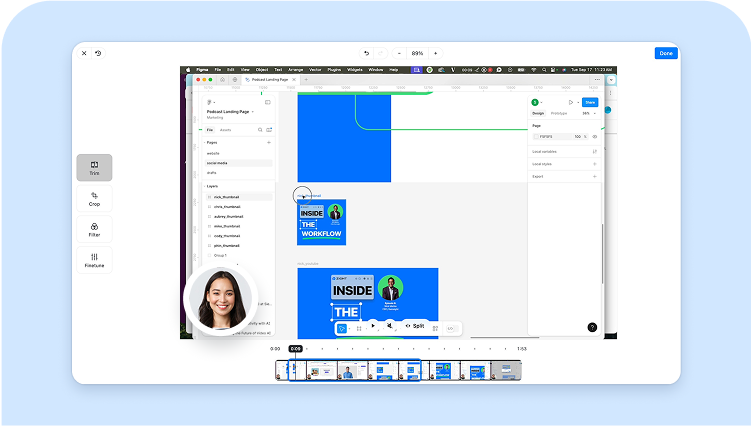Redo the edit in the editor toolbar
Image resolution: width=751 pixels, height=426 pixels.
point(381,53)
